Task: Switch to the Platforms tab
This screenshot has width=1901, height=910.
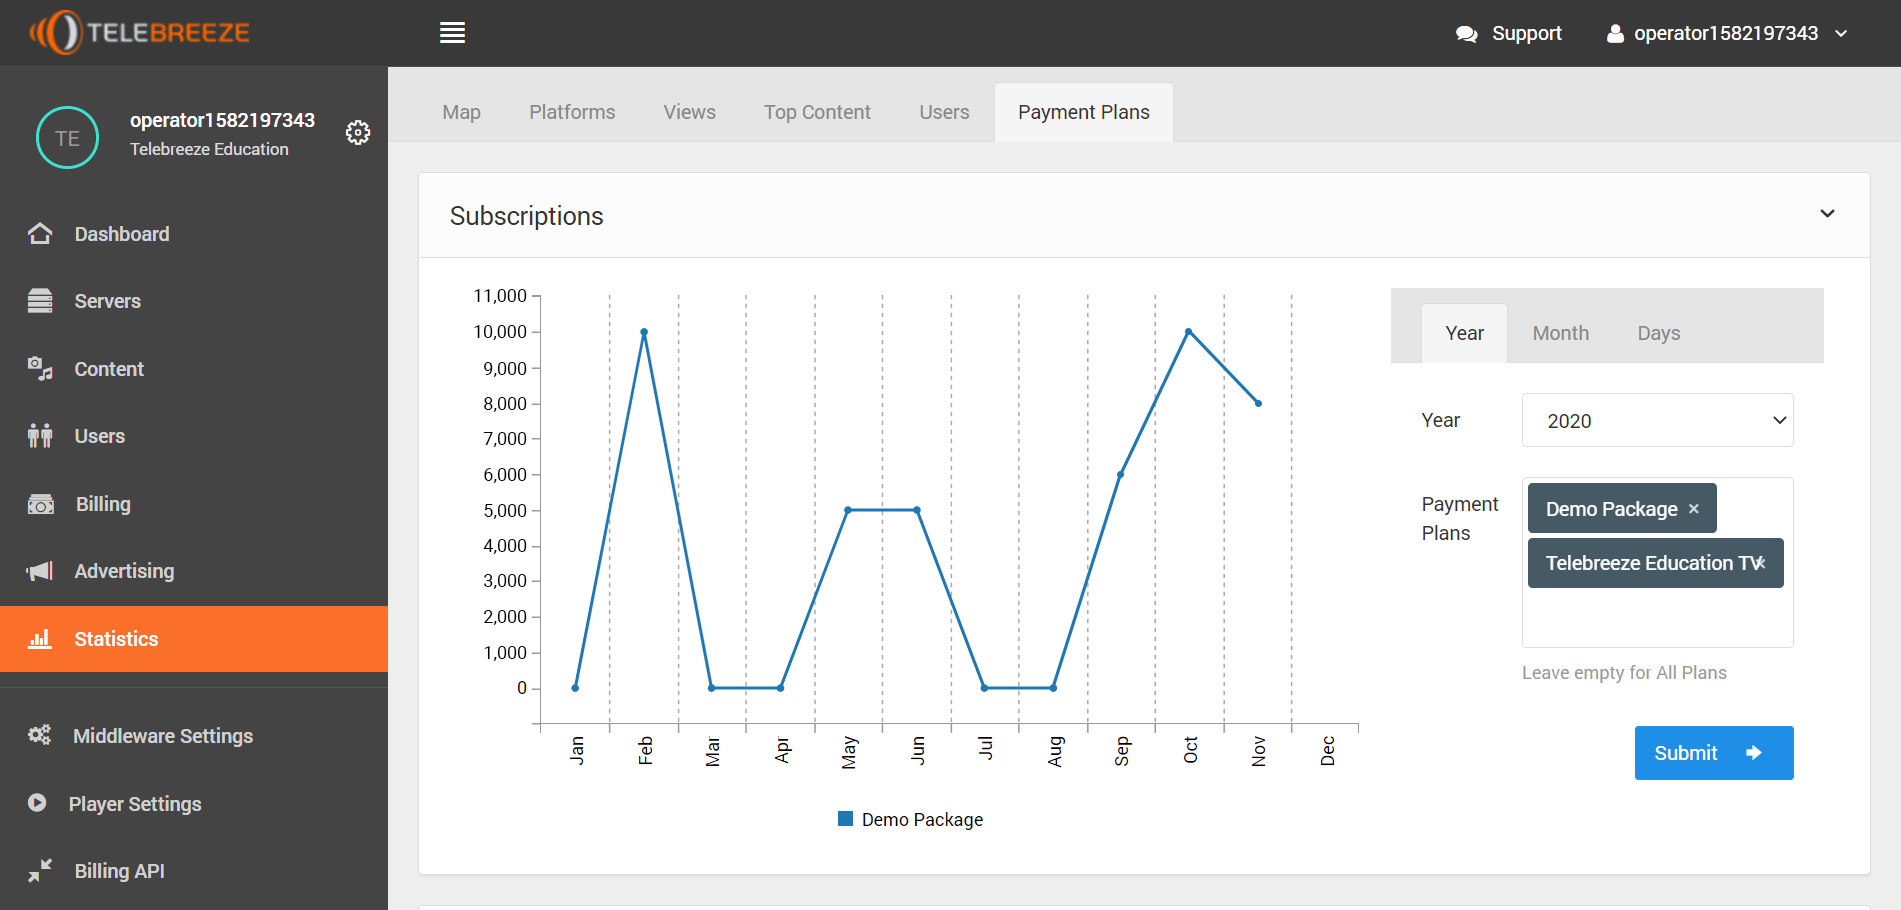Action: [572, 112]
